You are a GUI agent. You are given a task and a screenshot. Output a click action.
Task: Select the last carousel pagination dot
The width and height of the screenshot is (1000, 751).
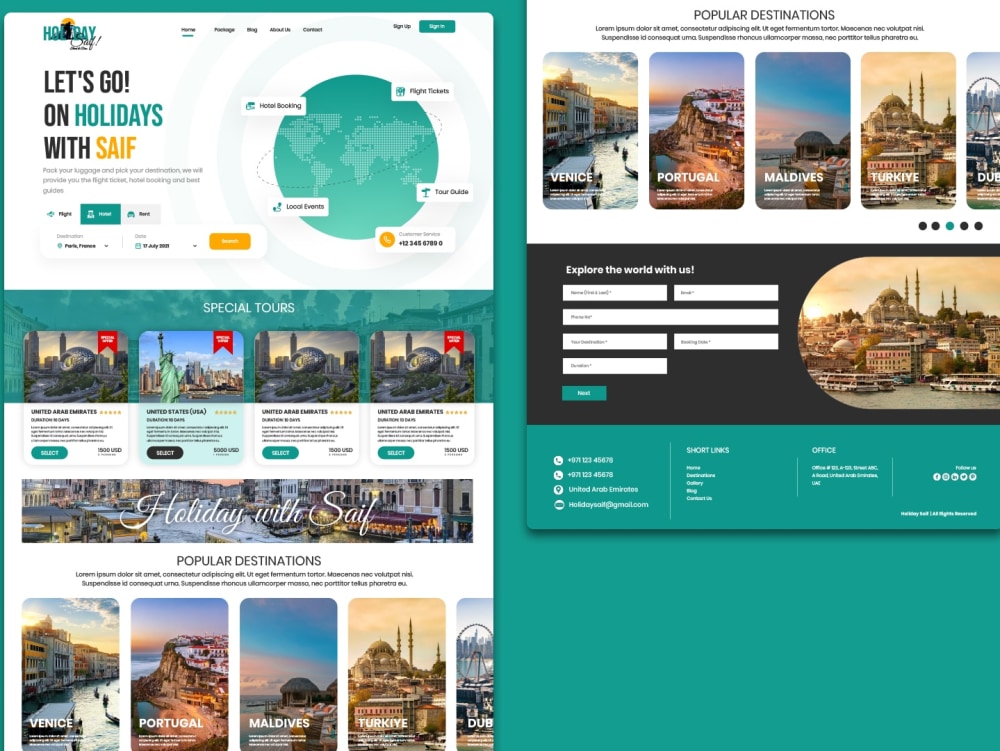click(x=978, y=226)
